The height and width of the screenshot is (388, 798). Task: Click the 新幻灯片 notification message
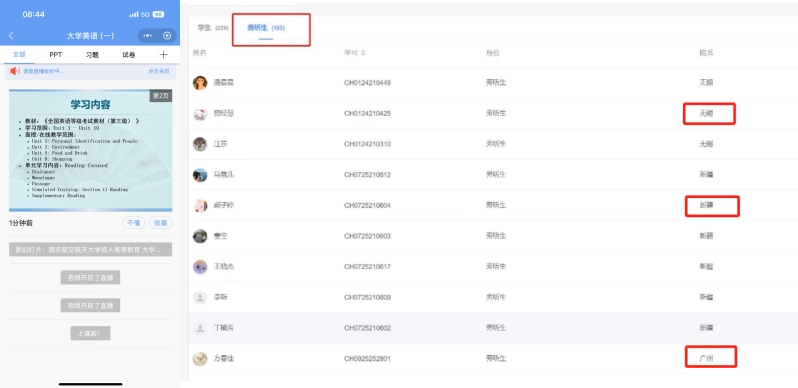click(x=91, y=250)
